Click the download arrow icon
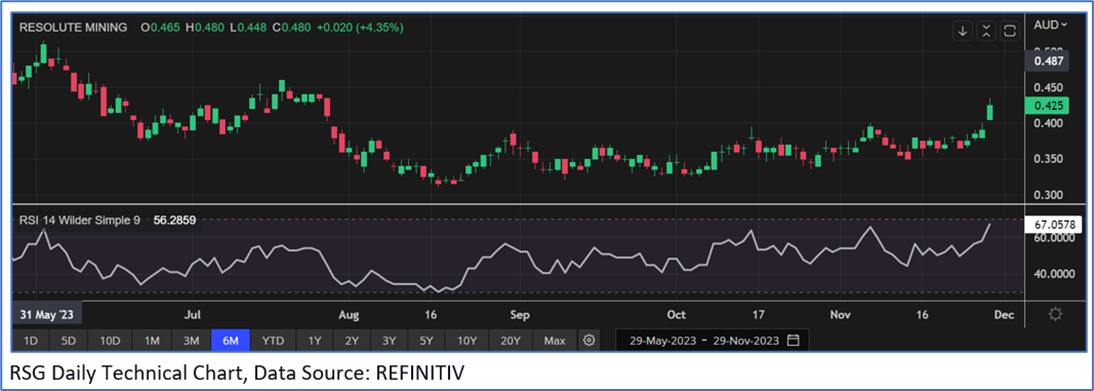Viewport: 1094px width, 391px height. click(963, 31)
